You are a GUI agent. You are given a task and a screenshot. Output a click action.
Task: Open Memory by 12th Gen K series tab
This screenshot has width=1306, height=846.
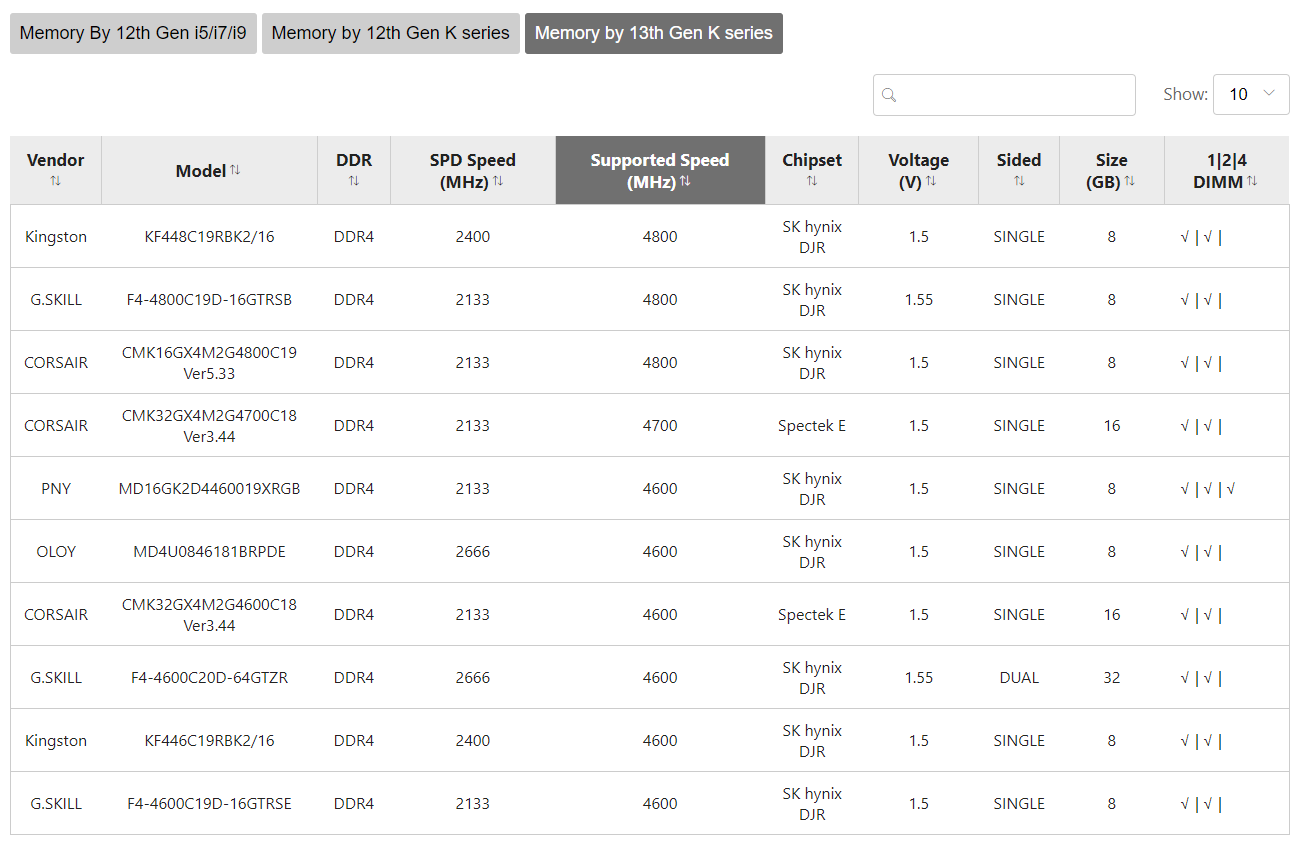click(390, 33)
